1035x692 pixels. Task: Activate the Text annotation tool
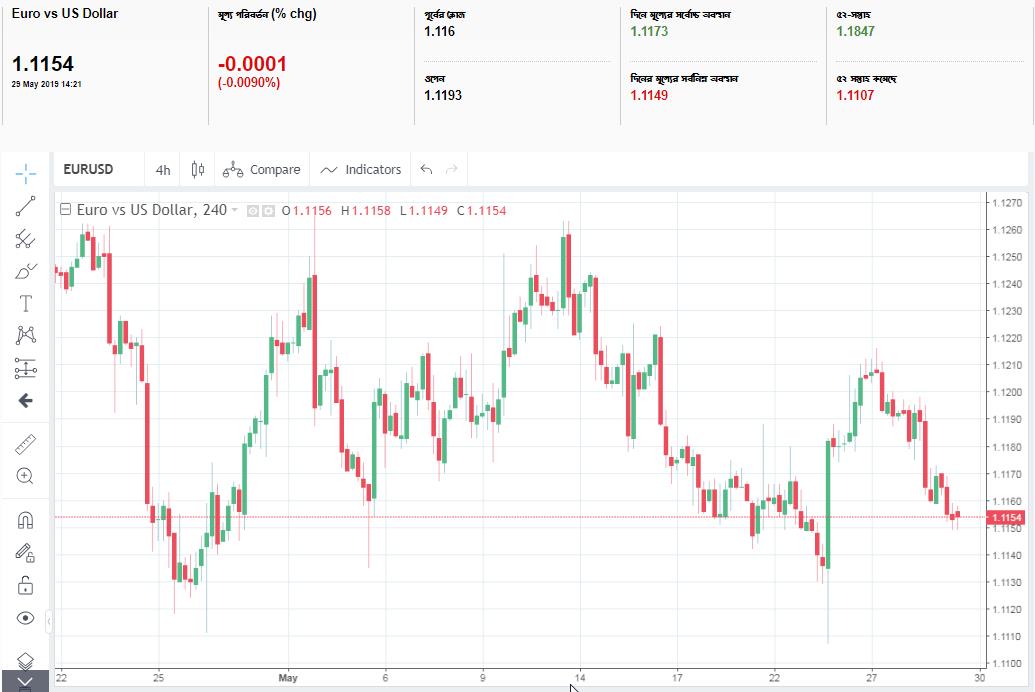[26, 303]
